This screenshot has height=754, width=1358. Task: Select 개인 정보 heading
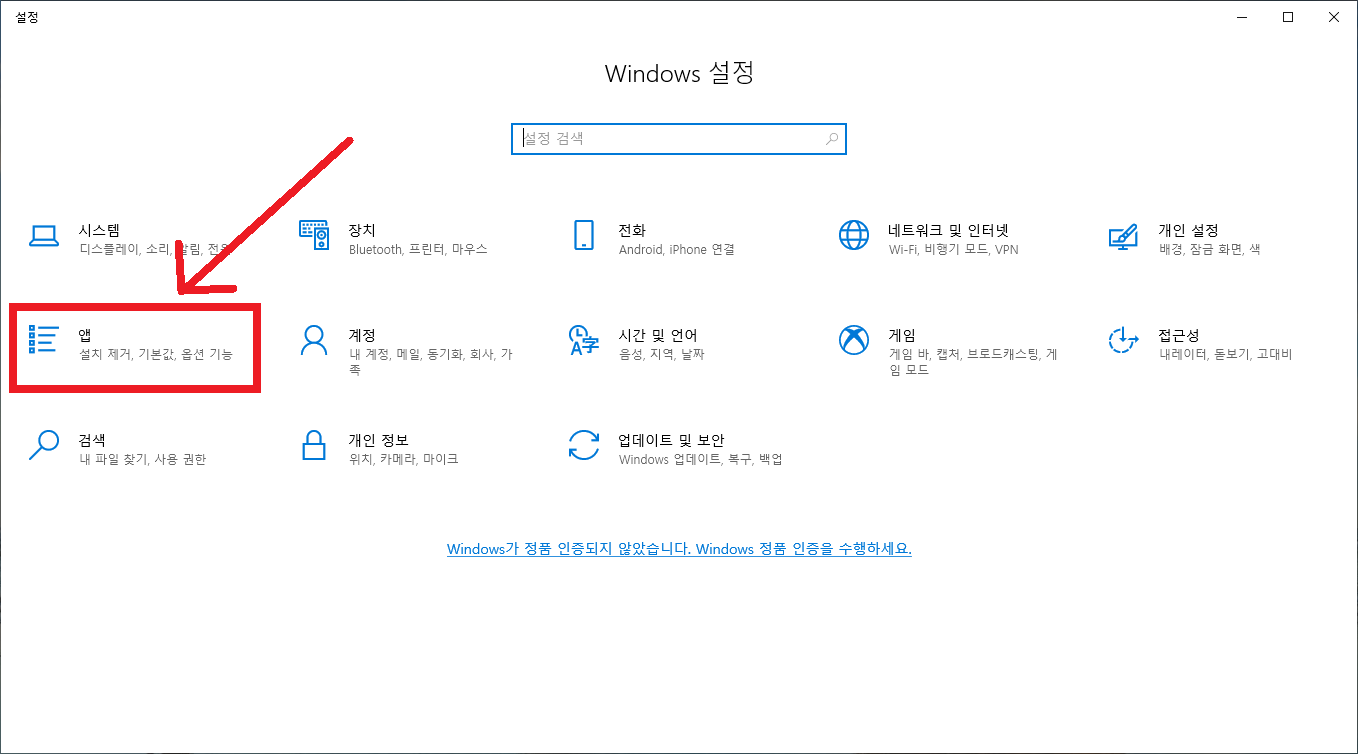coord(378,440)
